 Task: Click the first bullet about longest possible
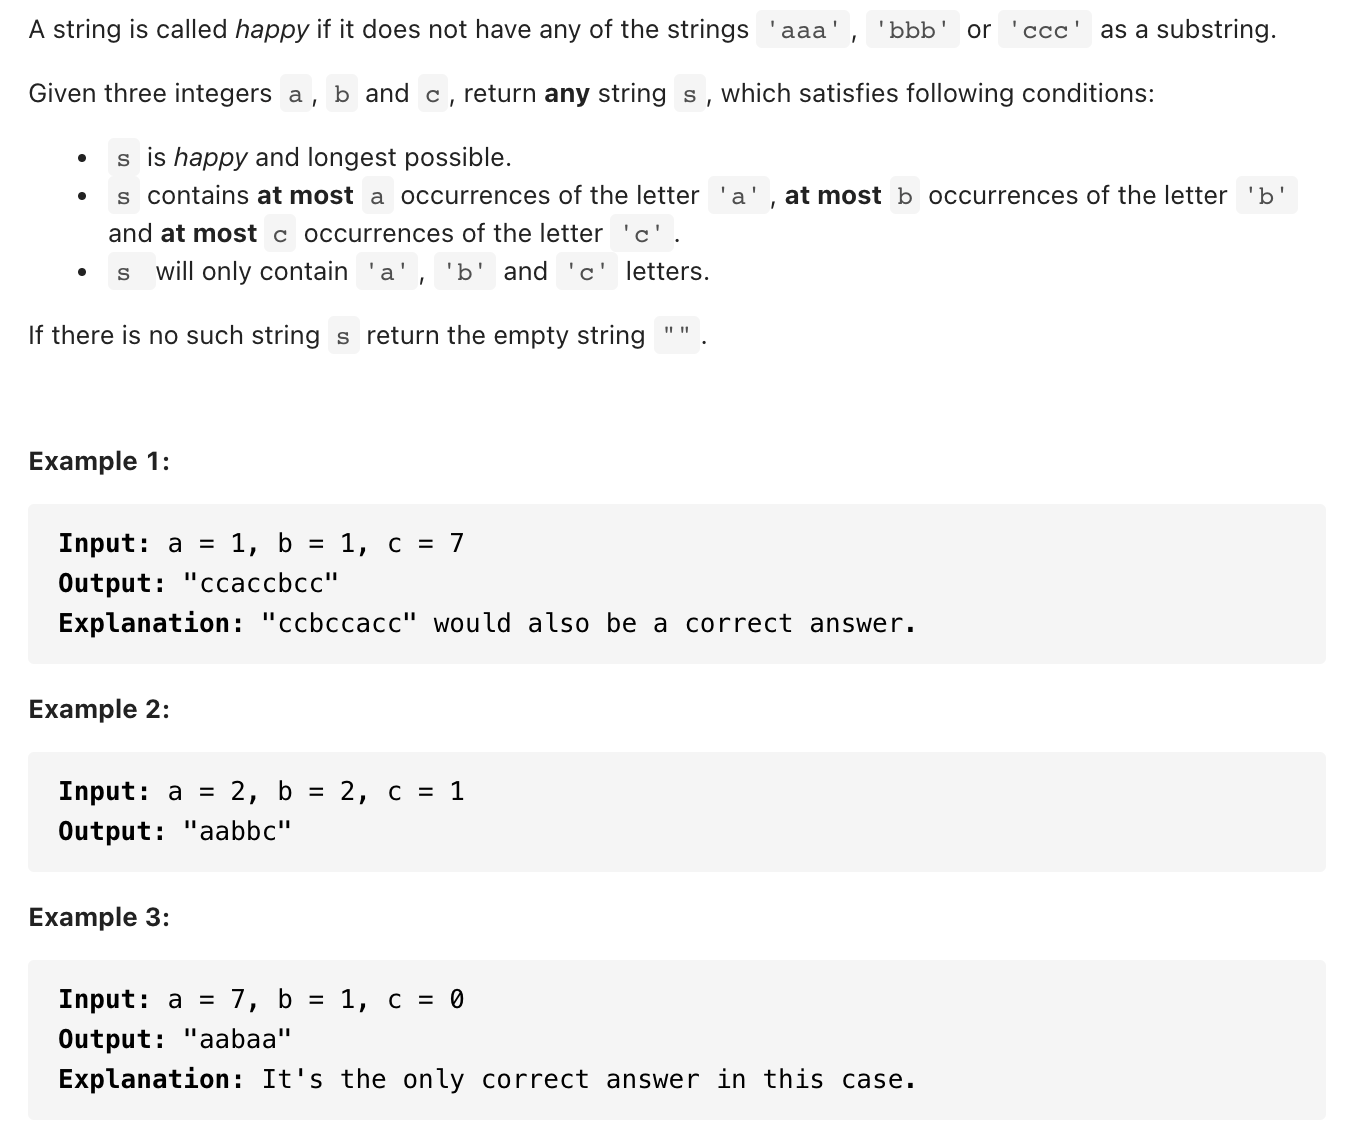tap(310, 158)
